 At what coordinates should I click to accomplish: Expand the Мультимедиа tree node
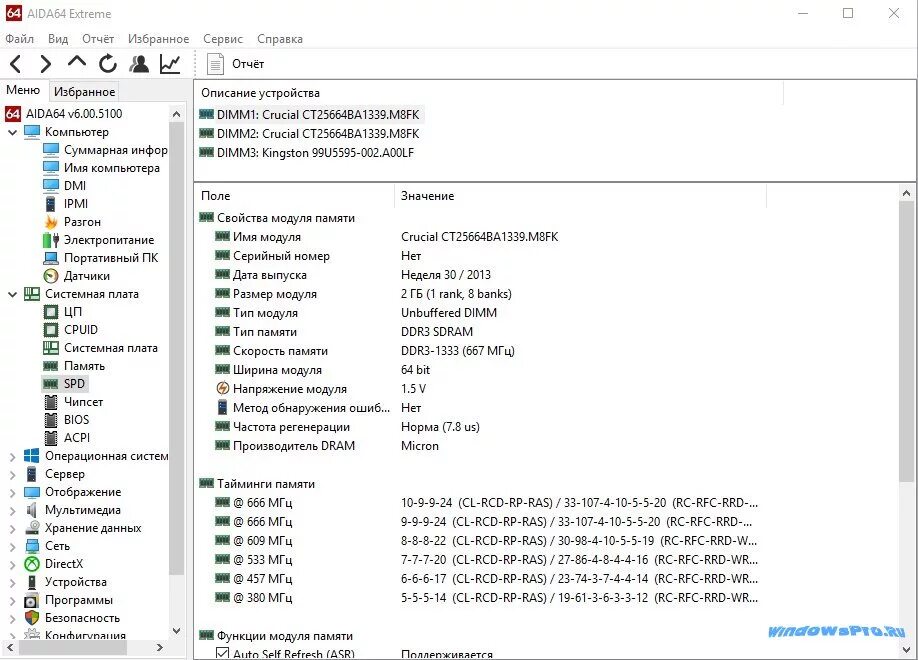12,511
